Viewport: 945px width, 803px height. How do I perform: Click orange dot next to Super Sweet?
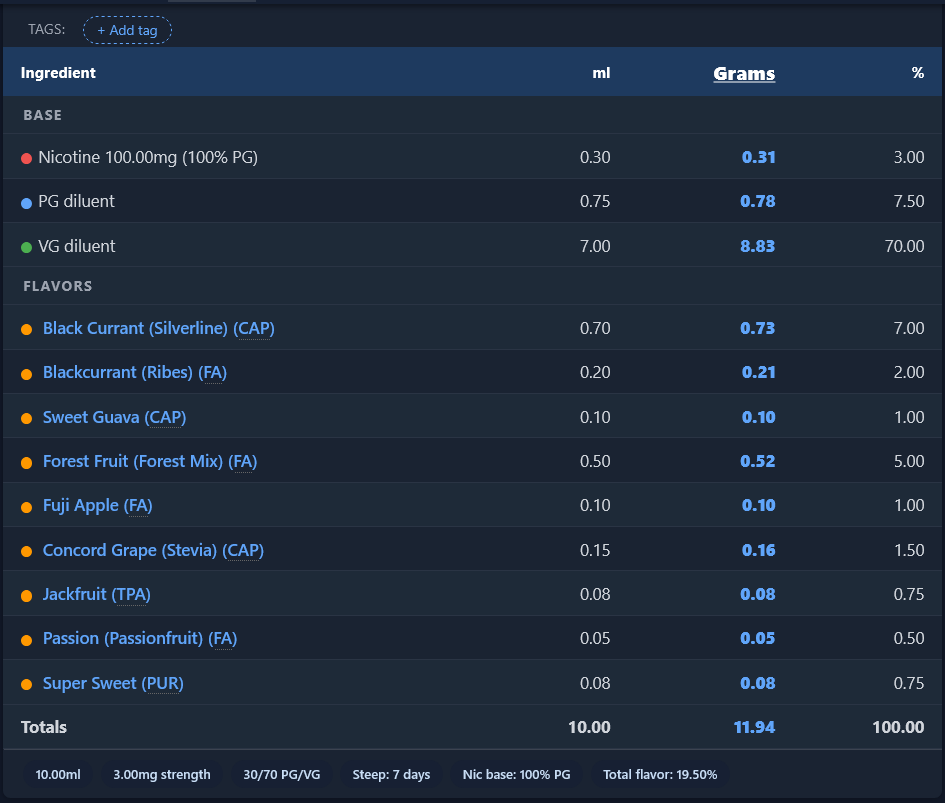[x=26, y=684]
